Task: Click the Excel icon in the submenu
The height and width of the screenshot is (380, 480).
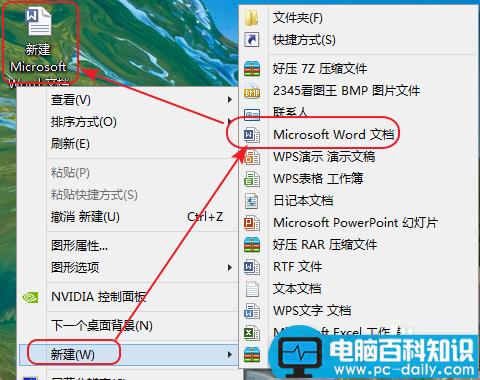Action: pyautogui.click(x=252, y=333)
